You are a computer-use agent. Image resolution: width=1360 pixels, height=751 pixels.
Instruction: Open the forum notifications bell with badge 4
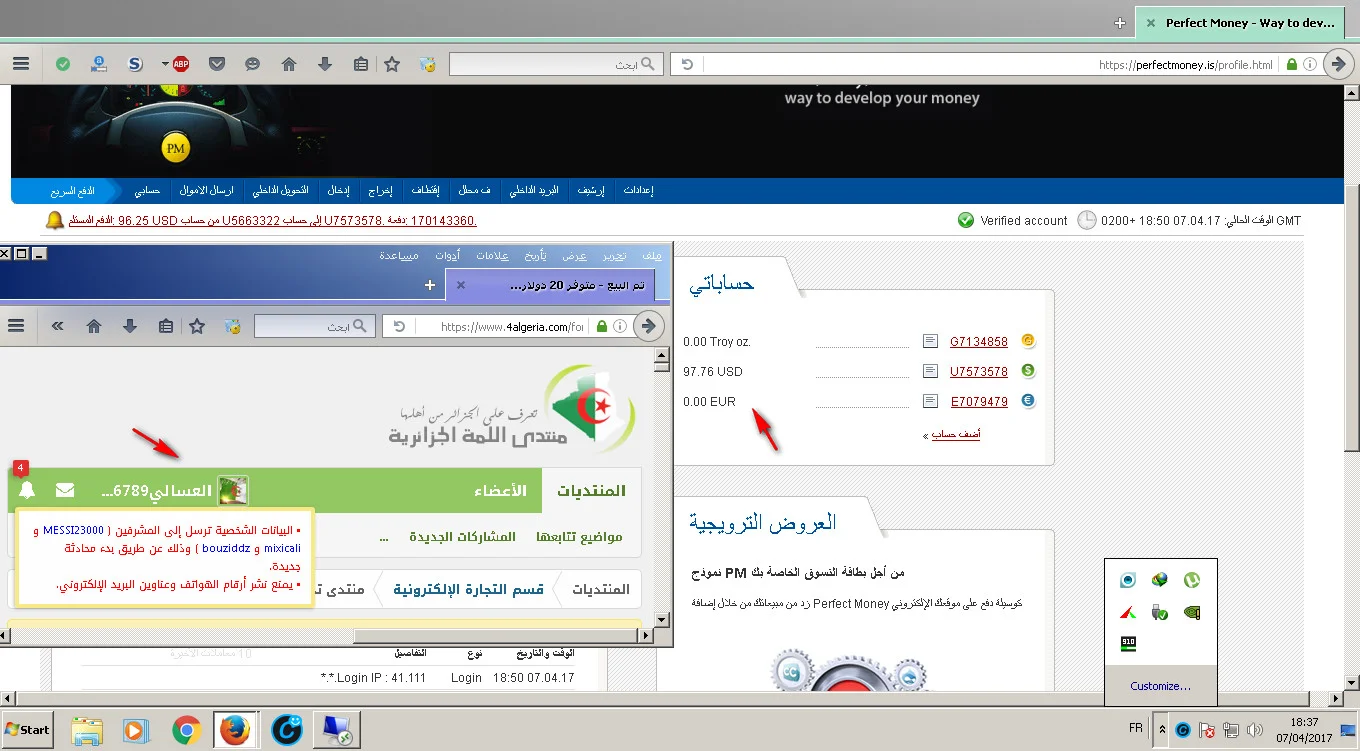point(27,490)
